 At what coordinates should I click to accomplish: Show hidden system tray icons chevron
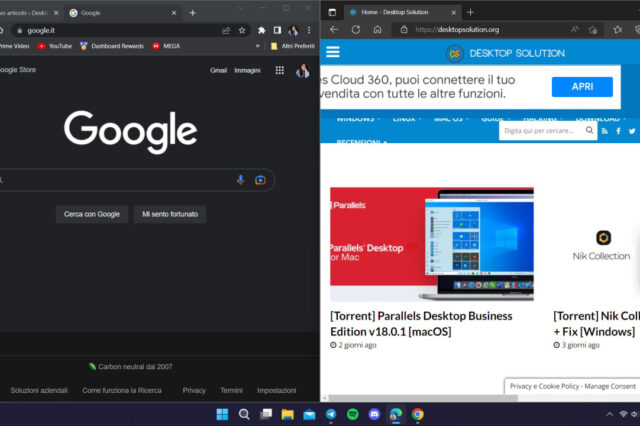(609, 414)
